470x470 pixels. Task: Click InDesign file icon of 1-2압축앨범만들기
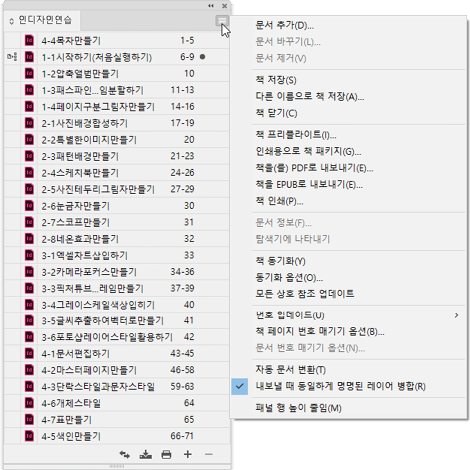[x=29, y=73]
